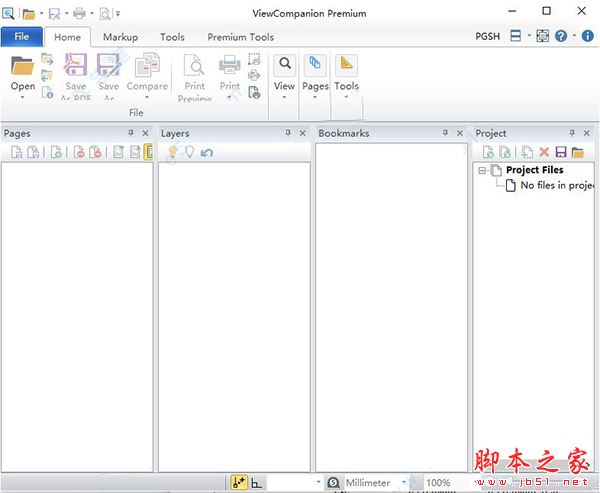Switch to the Home ribbon tab
This screenshot has width=600, height=493.
[x=67, y=37]
